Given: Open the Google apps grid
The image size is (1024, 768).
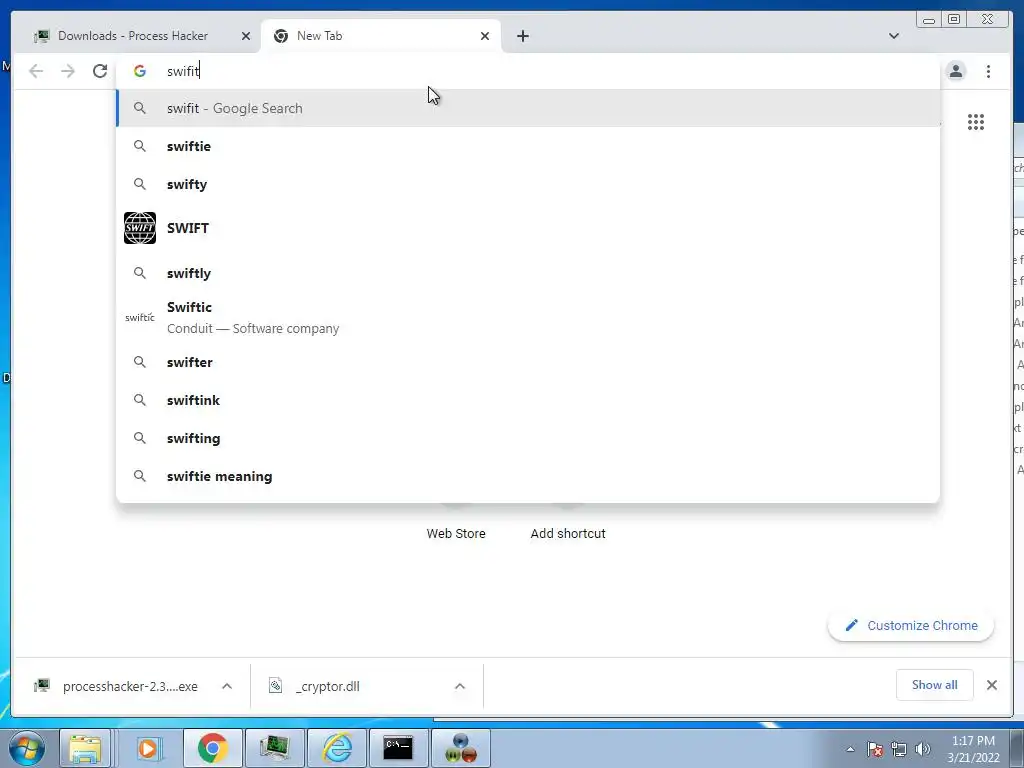Looking at the screenshot, I should tap(976, 122).
